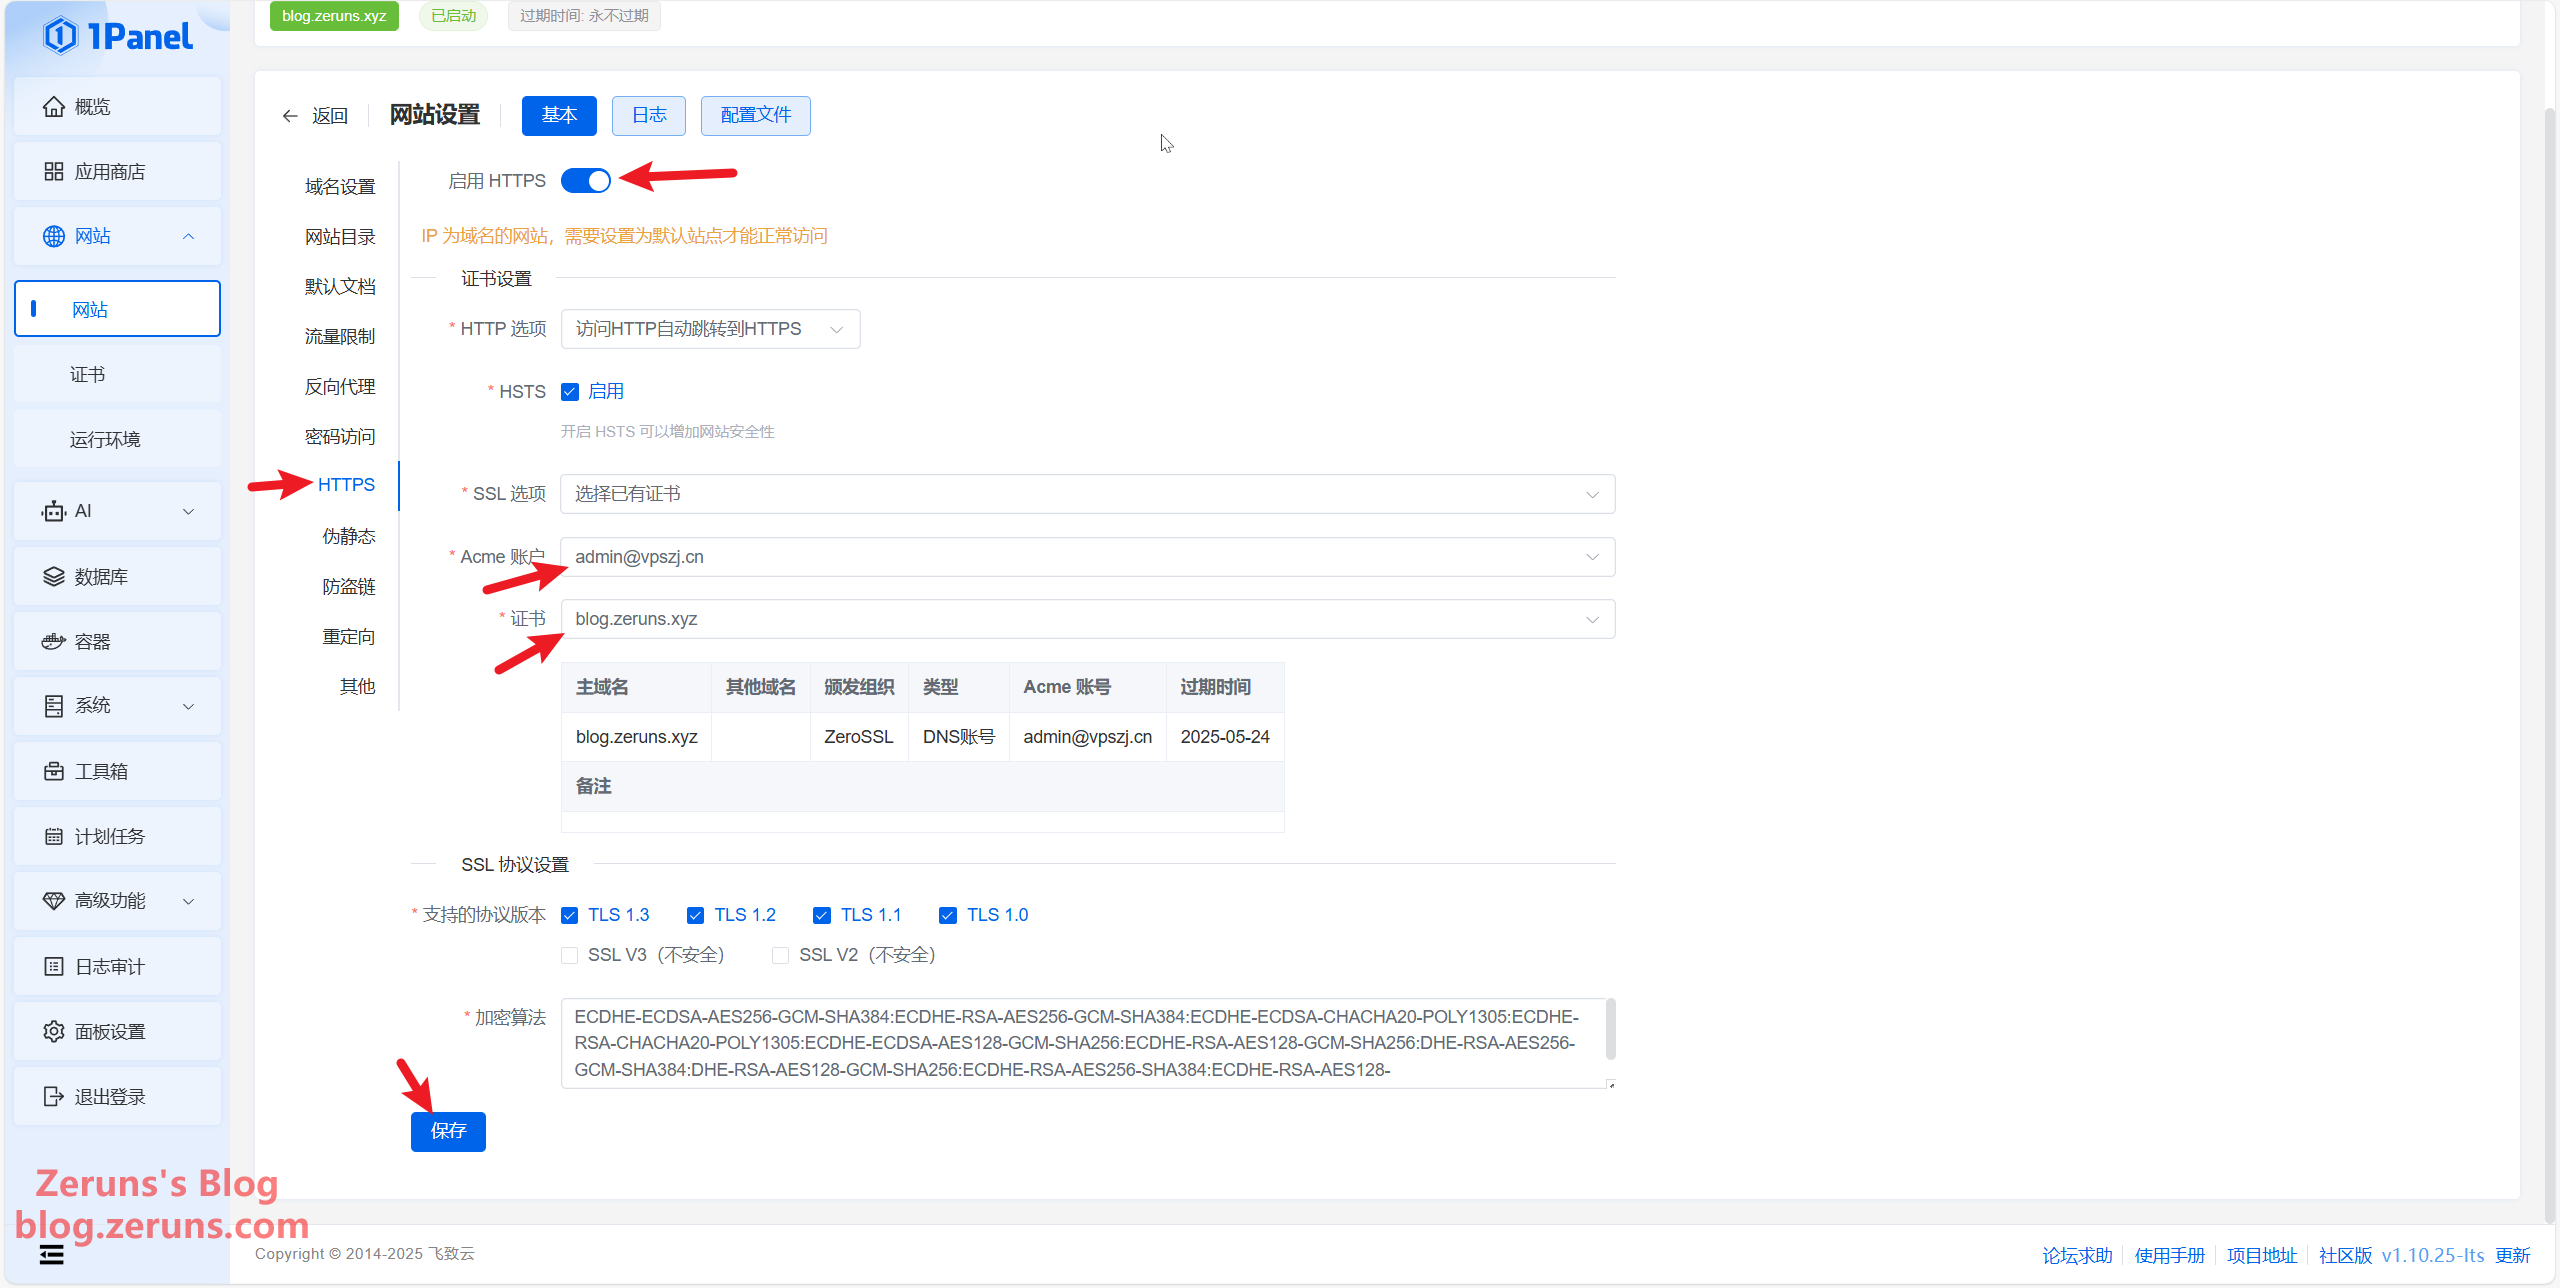Image resolution: width=2560 pixels, height=1288 pixels.
Task: Click the panel settings gear icon
Action: pyautogui.click(x=54, y=1032)
